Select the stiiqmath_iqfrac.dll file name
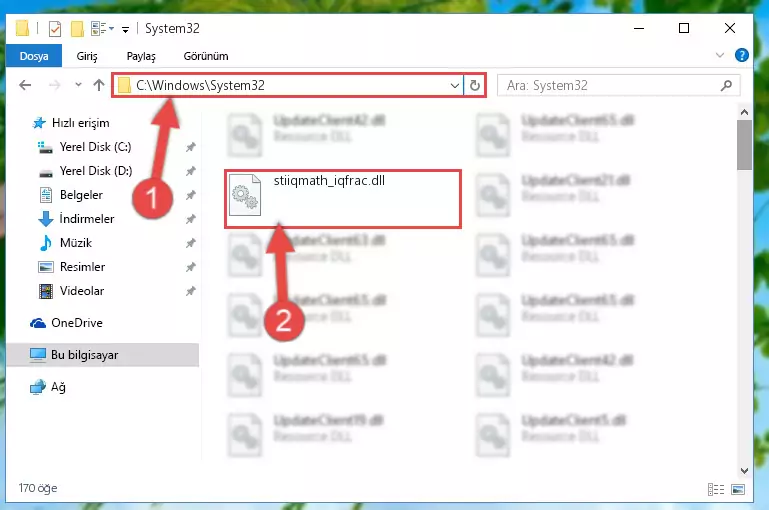This screenshot has height=510, width=769. [x=329, y=181]
